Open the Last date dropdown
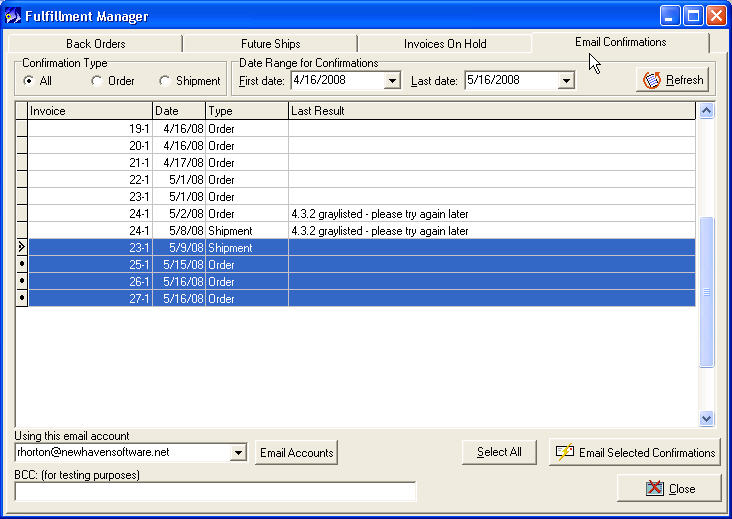 click(x=566, y=81)
